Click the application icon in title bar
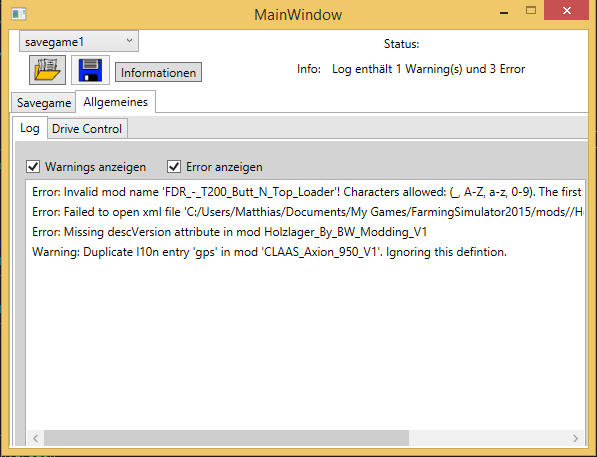The image size is (597, 457). [x=18, y=14]
